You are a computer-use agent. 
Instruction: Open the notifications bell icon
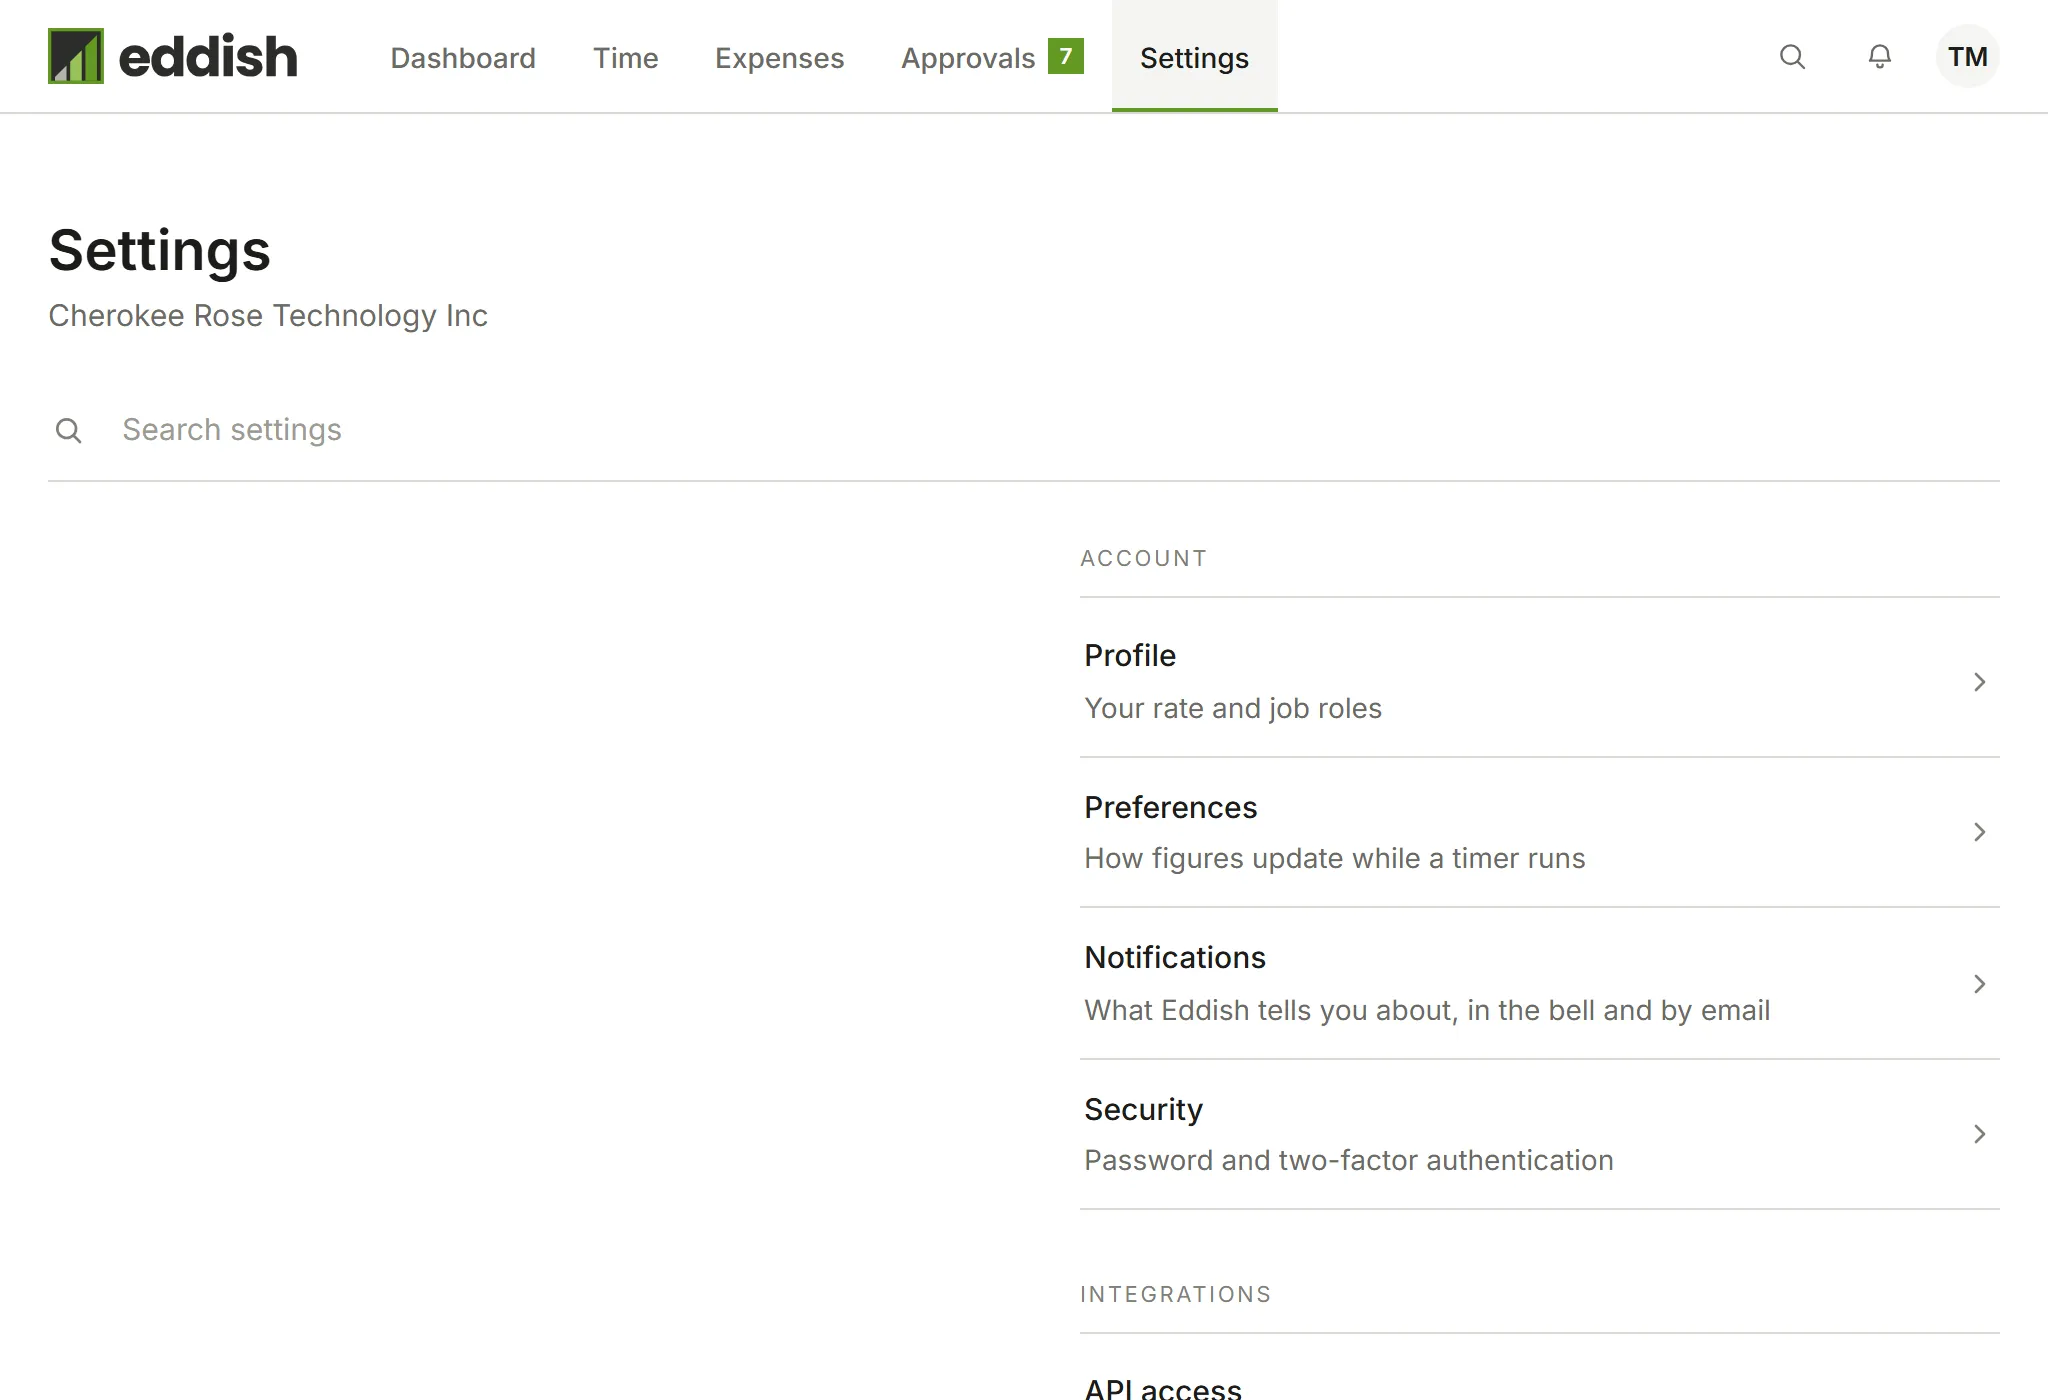(x=1880, y=57)
